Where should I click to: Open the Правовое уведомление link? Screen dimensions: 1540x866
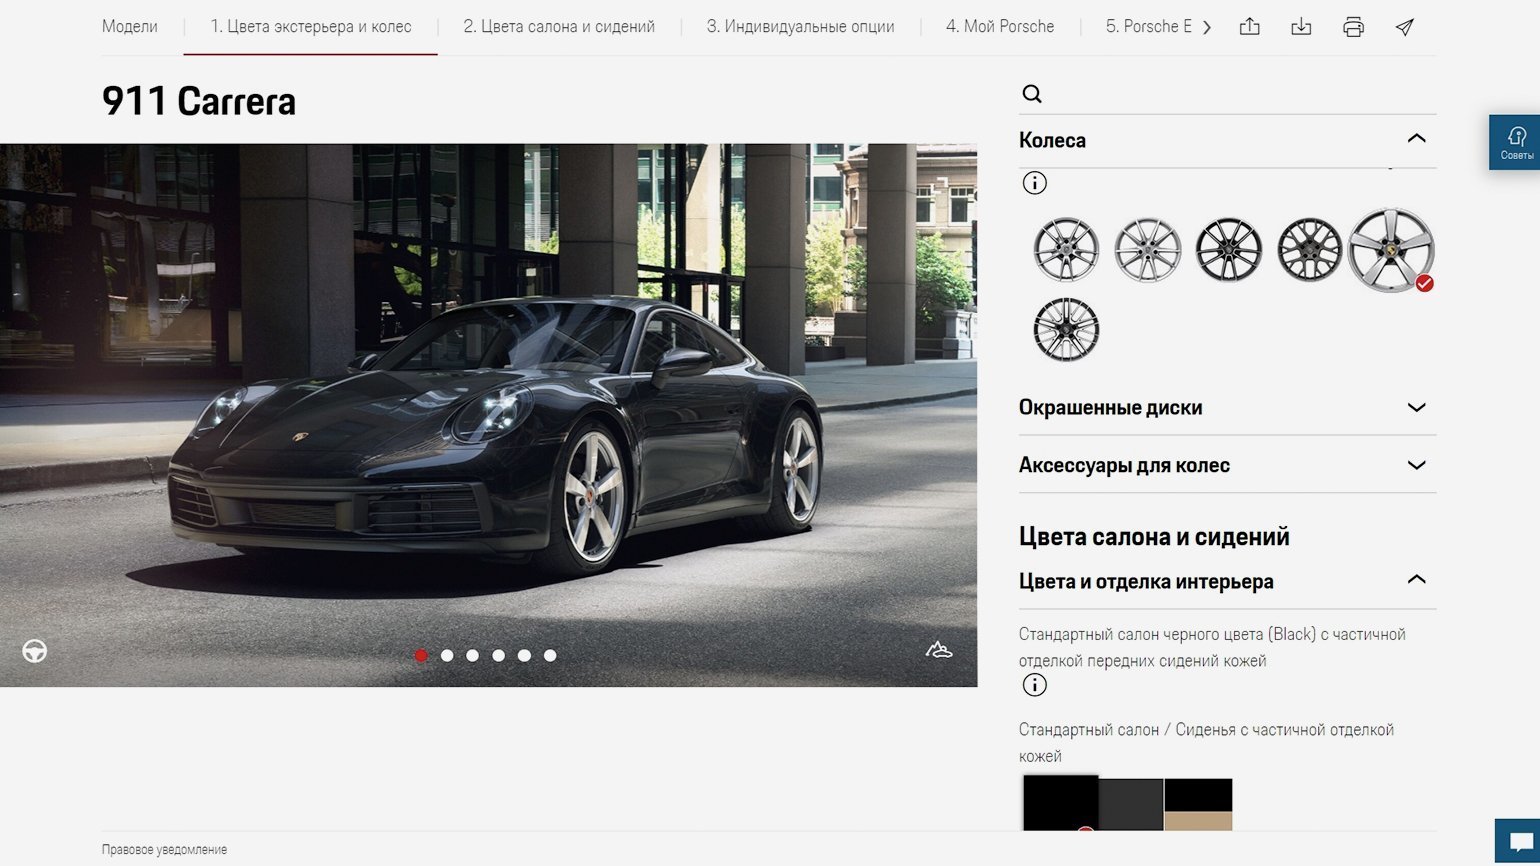coord(164,850)
